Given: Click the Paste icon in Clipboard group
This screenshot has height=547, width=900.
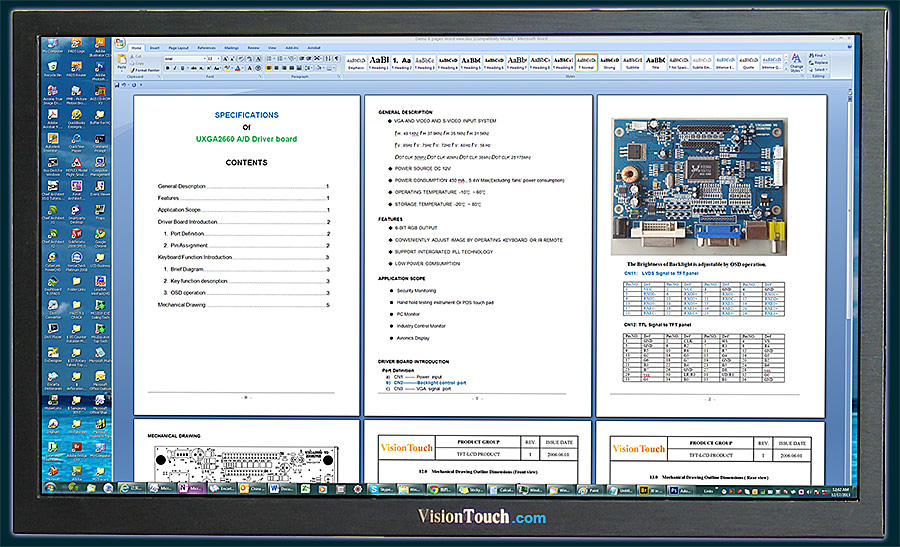Looking at the screenshot, I should click(122, 62).
